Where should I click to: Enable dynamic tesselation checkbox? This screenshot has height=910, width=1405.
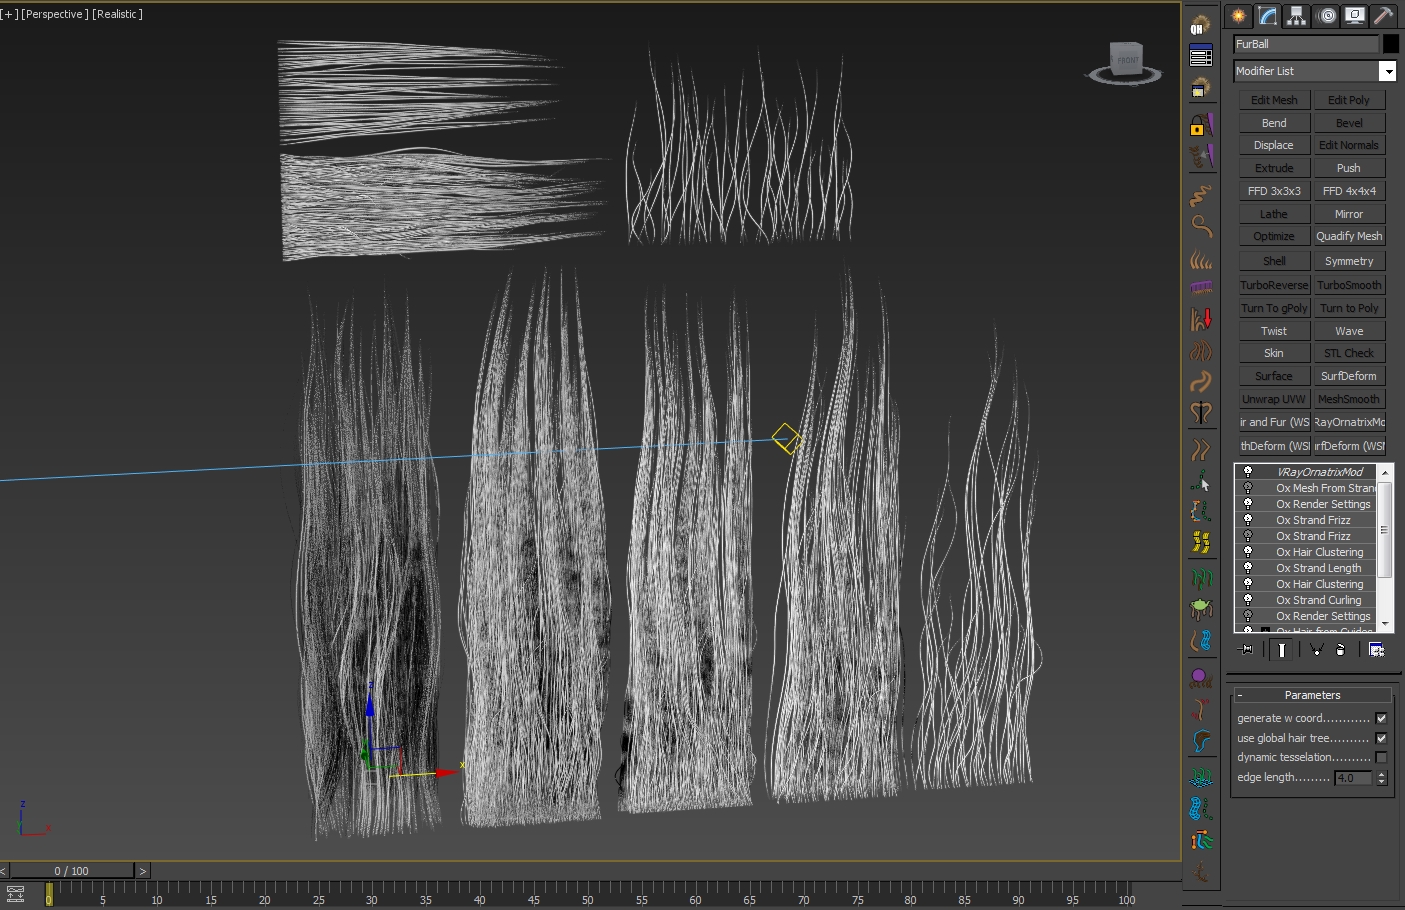[1381, 757]
